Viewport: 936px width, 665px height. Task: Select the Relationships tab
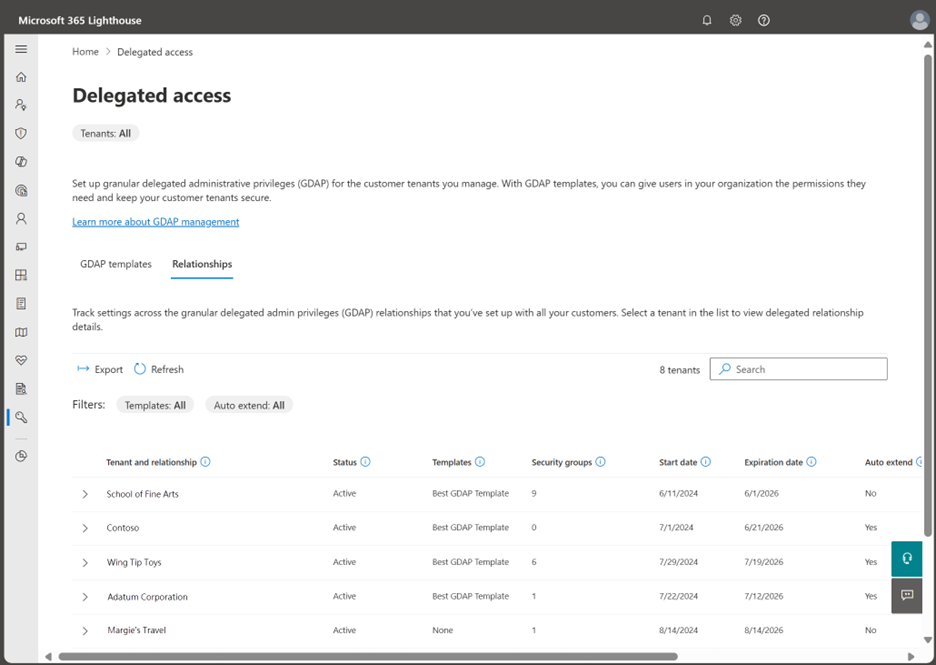[x=202, y=264]
